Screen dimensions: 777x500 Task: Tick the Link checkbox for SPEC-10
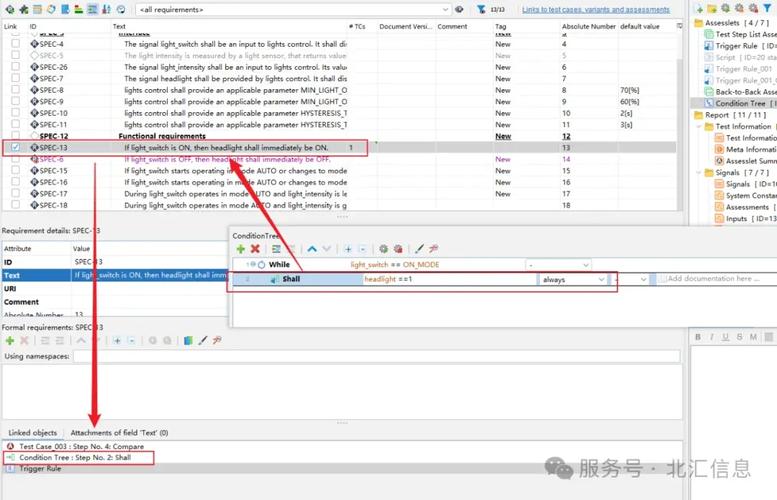pyautogui.click(x=15, y=113)
